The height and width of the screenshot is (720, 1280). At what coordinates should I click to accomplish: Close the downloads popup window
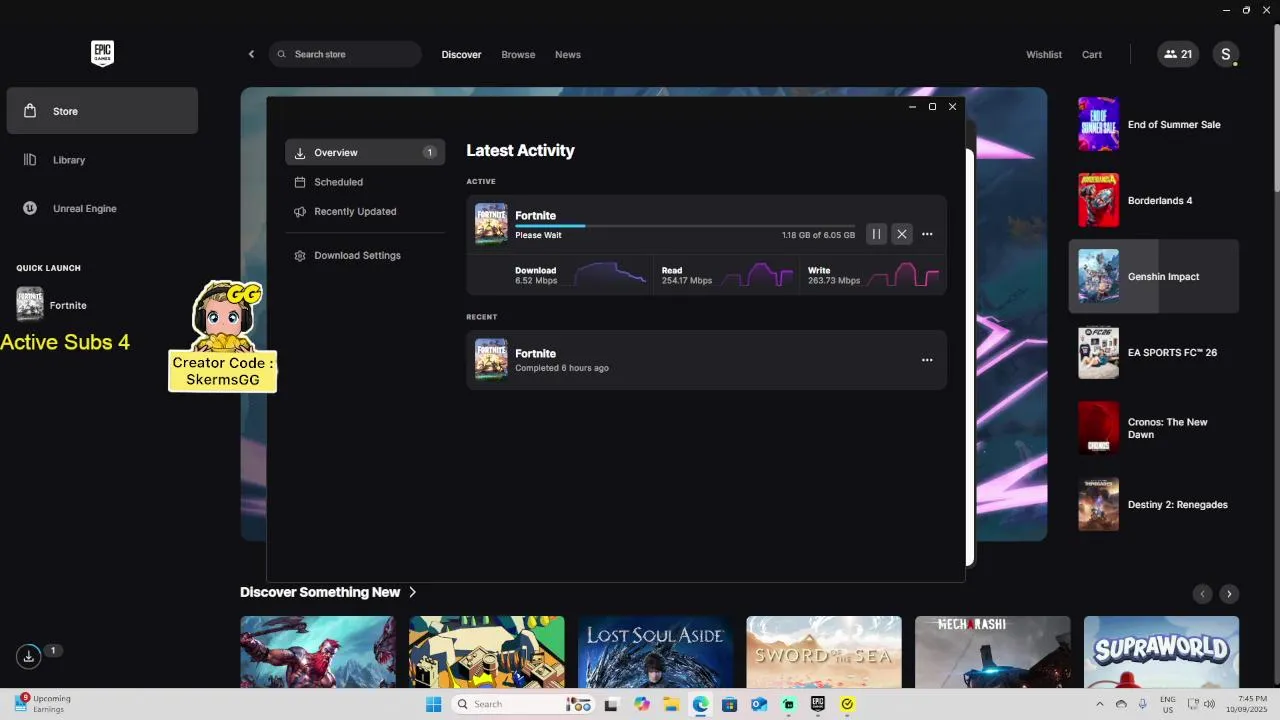[x=952, y=106]
